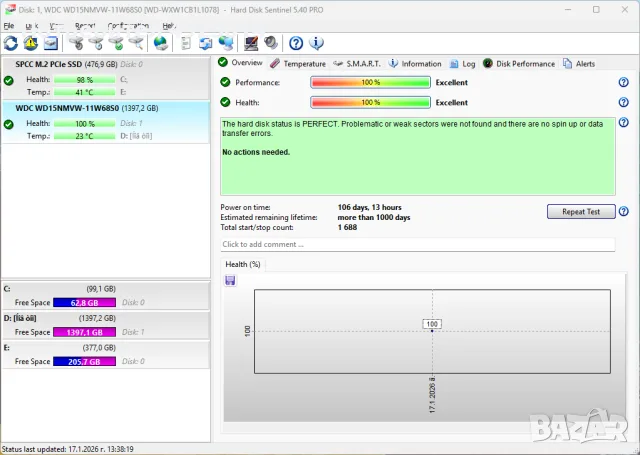Click the Refresh toolbar icon

click(x=11, y=43)
